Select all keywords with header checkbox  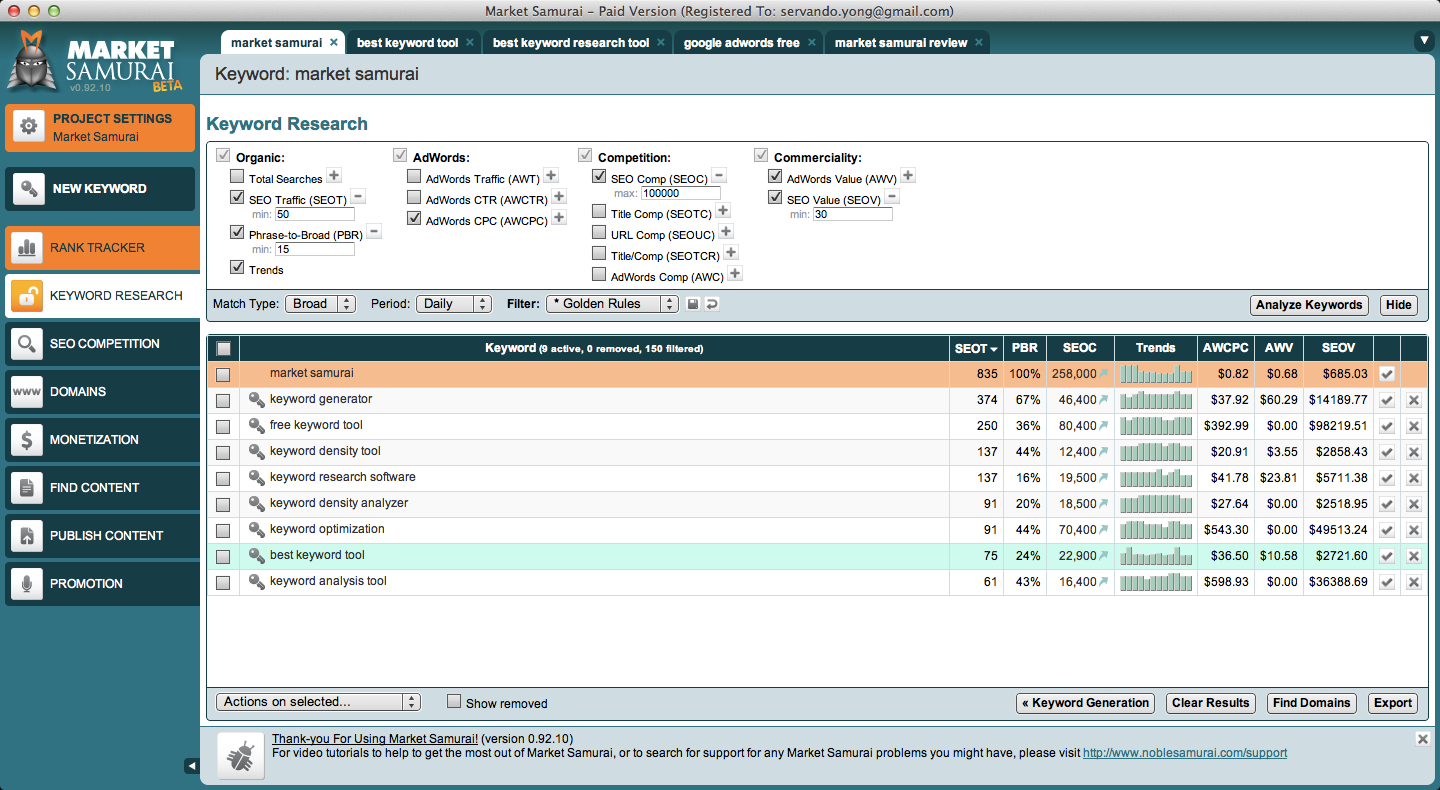pyautogui.click(x=223, y=348)
